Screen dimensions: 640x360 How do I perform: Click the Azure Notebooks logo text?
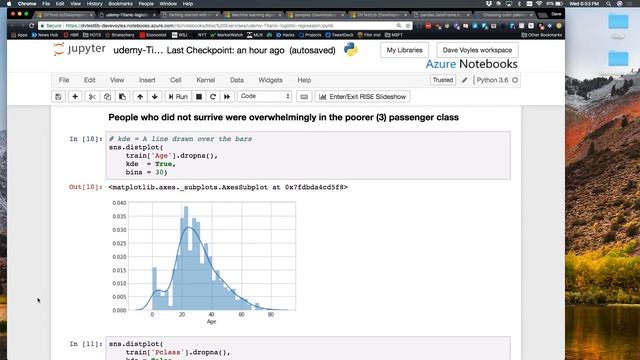(471, 64)
